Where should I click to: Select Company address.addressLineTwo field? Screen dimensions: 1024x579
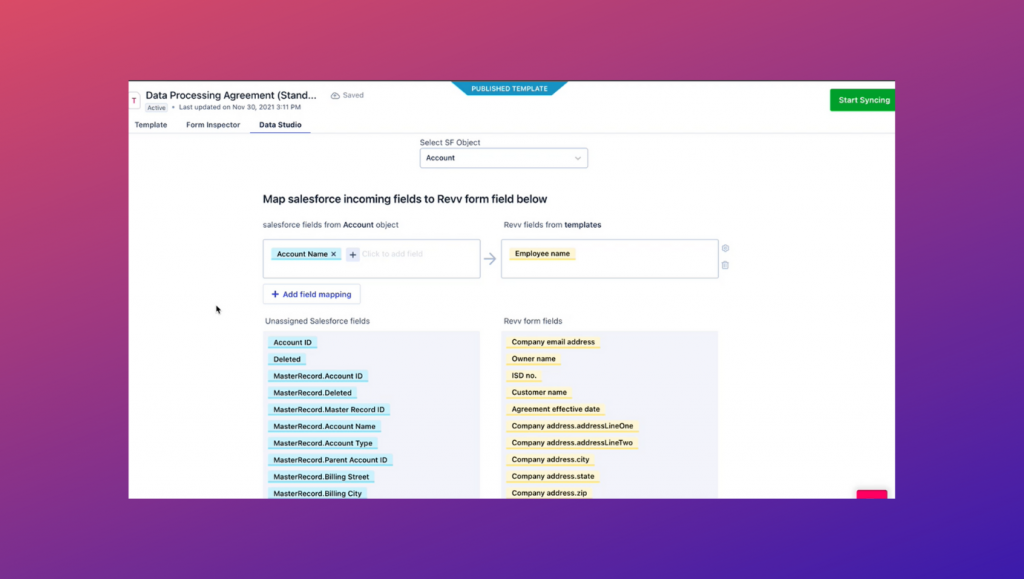(572, 443)
